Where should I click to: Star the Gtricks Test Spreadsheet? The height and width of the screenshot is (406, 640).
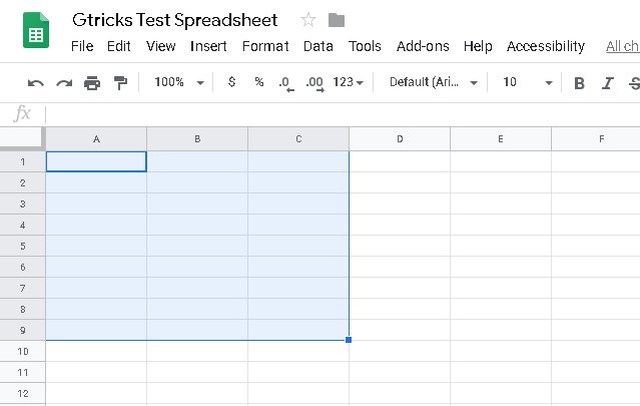[308, 20]
